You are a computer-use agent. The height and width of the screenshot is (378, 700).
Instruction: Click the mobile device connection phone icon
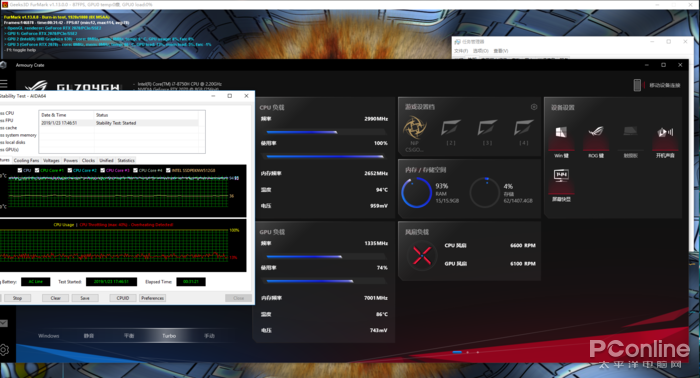pos(637,85)
